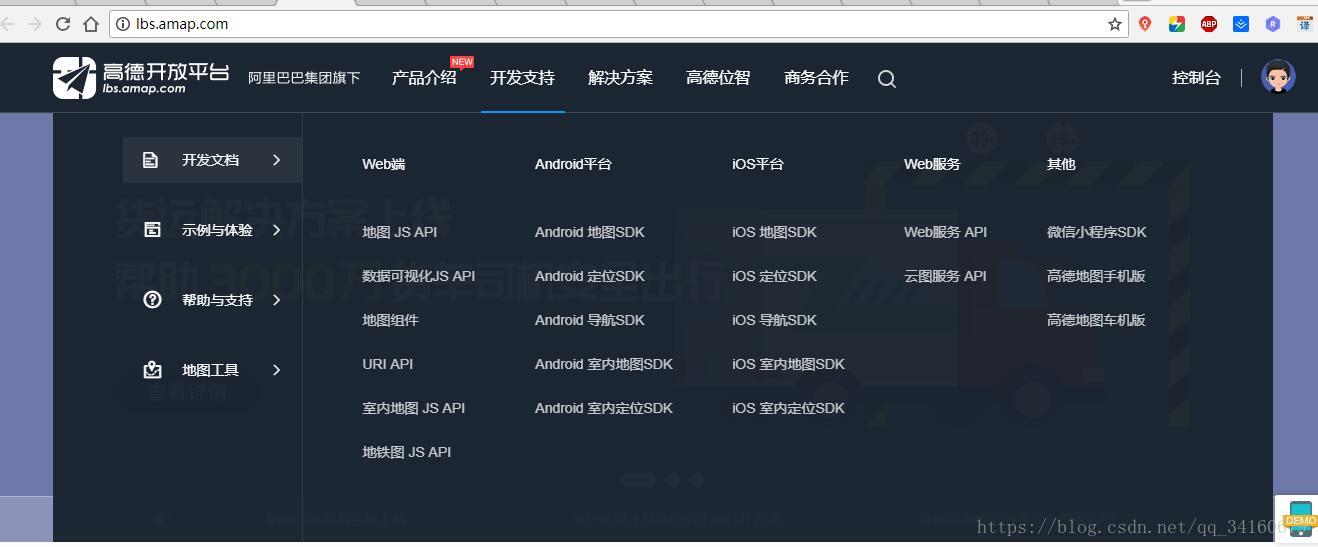
Task: Open Android 定位SDK link
Action: click(590, 276)
